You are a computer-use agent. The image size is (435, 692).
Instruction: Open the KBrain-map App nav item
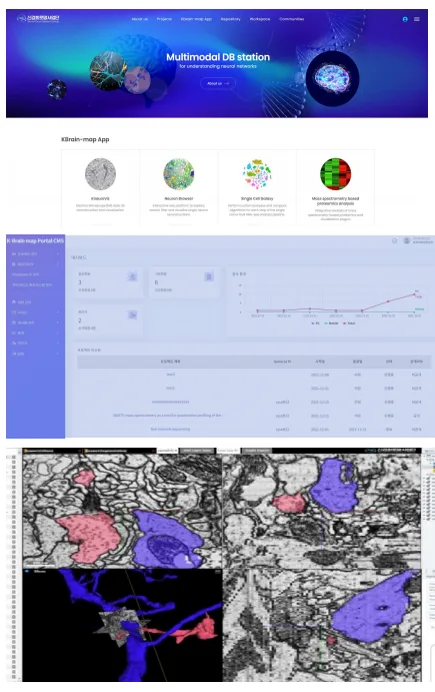click(196, 19)
